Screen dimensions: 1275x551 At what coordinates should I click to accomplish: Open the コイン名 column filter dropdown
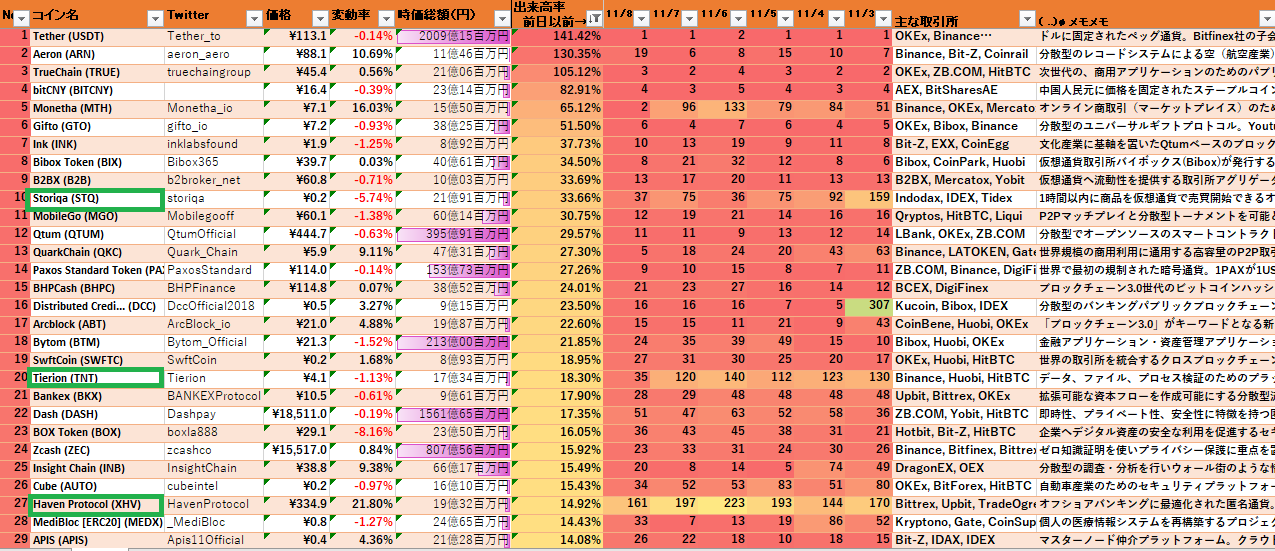tap(155, 17)
